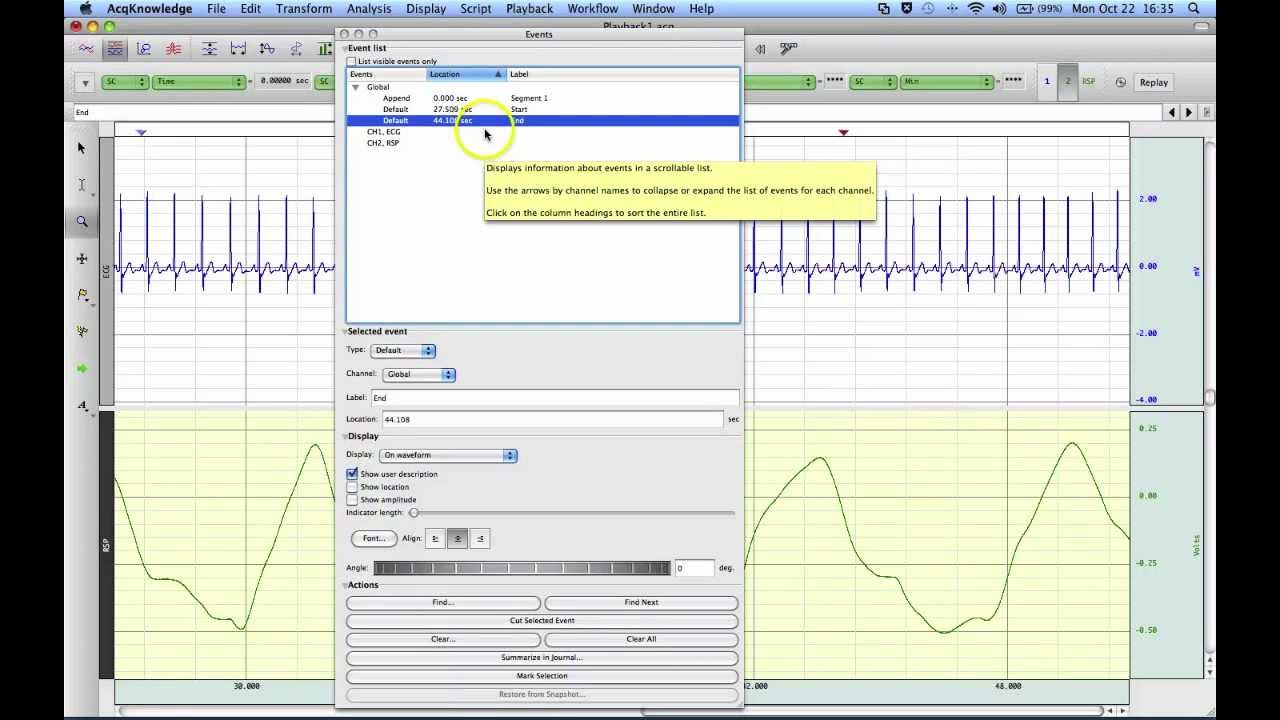The width and height of the screenshot is (1280, 720).
Task: Enable Show location checkbox
Action: 352,487
